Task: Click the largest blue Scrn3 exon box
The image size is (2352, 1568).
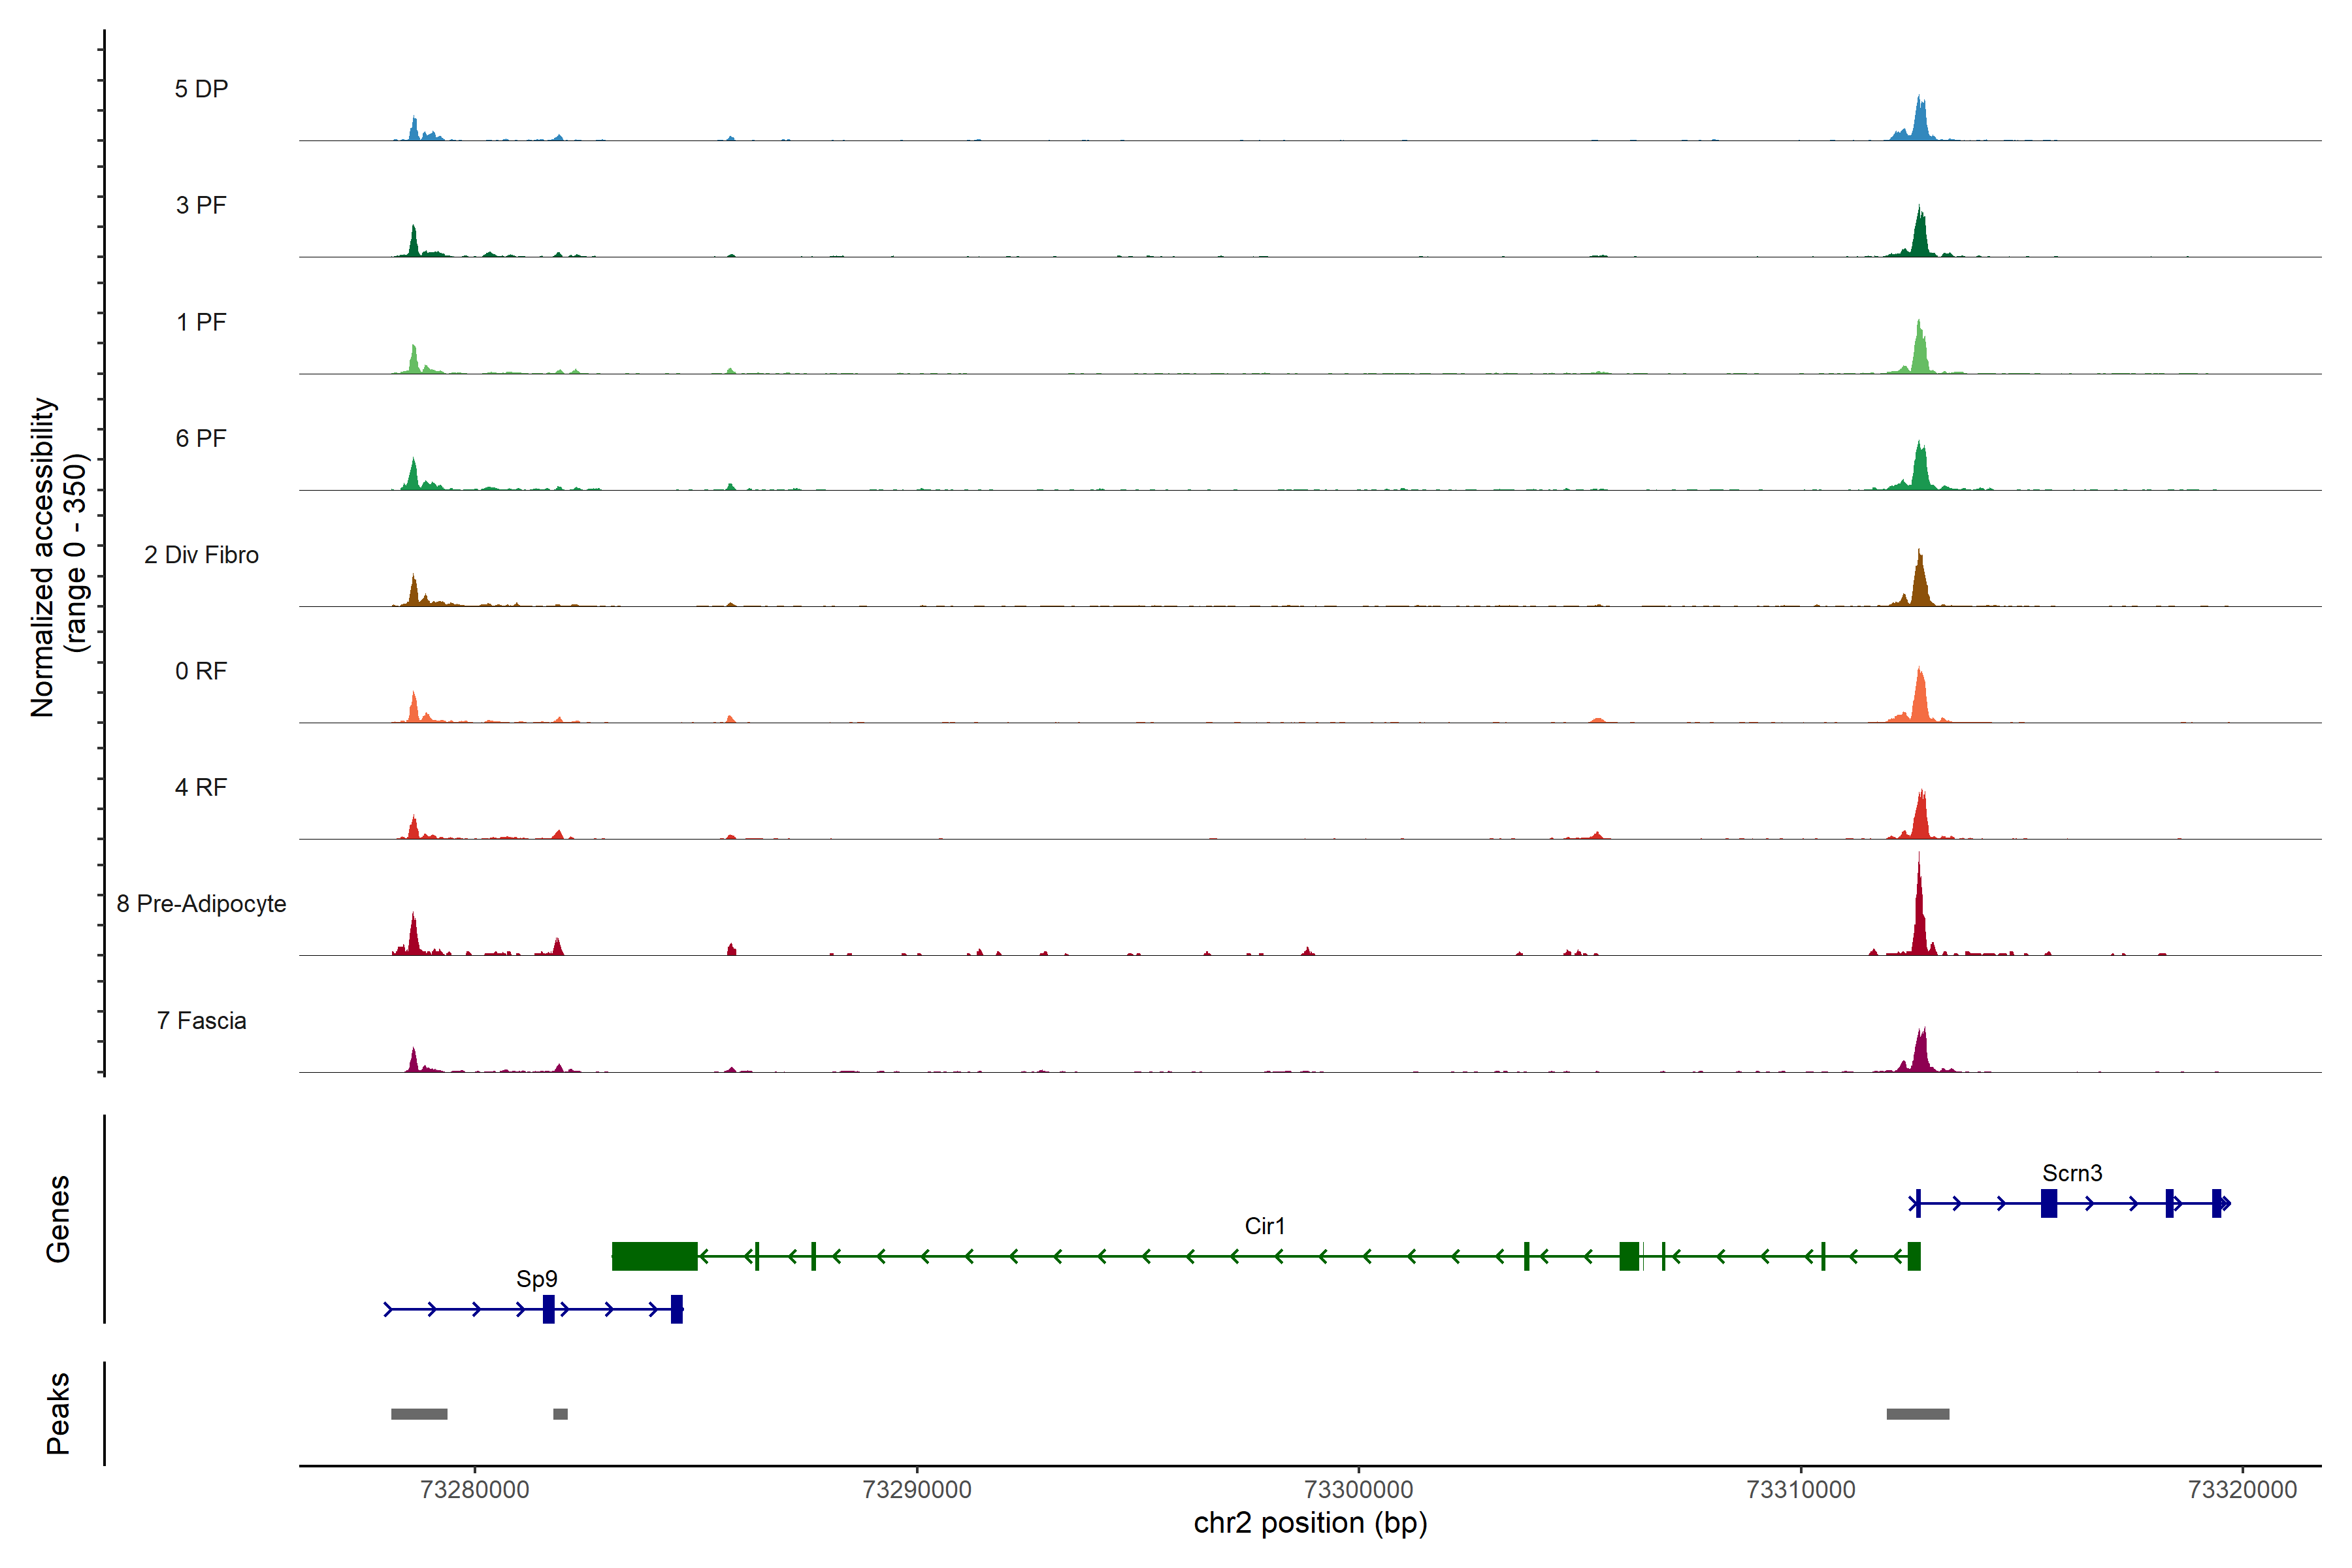Action: [x=2048, y=1203]
